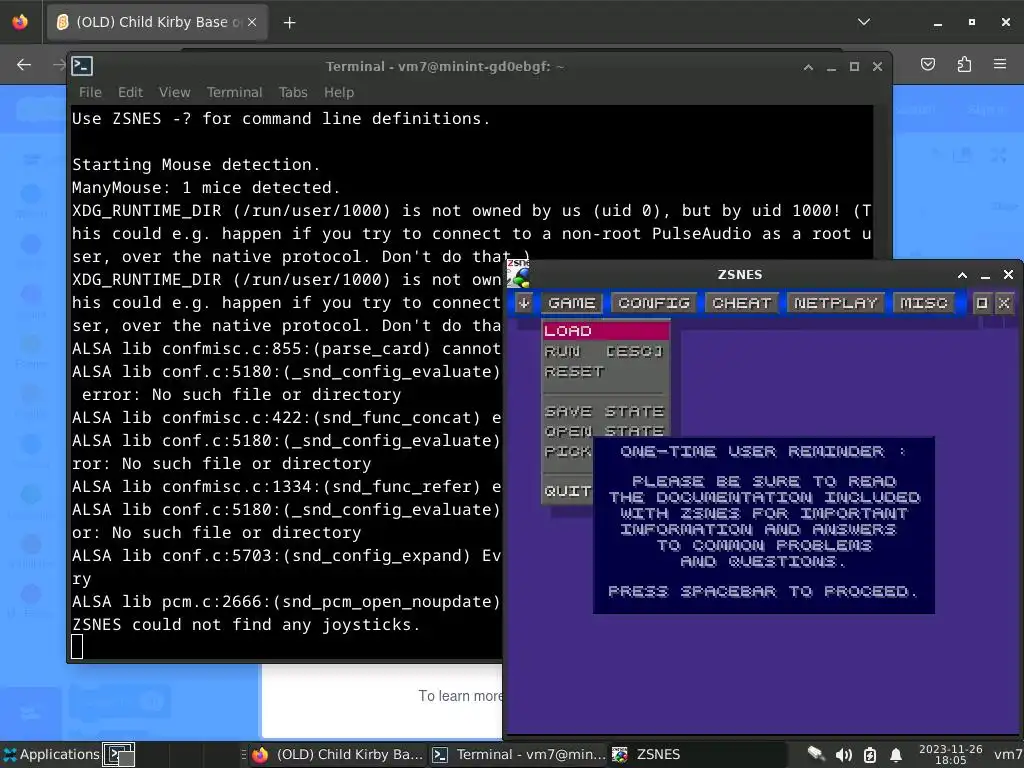Open the Terminal Help menu
This screenshot has height=768, width=1024.
tap(339, 92)
